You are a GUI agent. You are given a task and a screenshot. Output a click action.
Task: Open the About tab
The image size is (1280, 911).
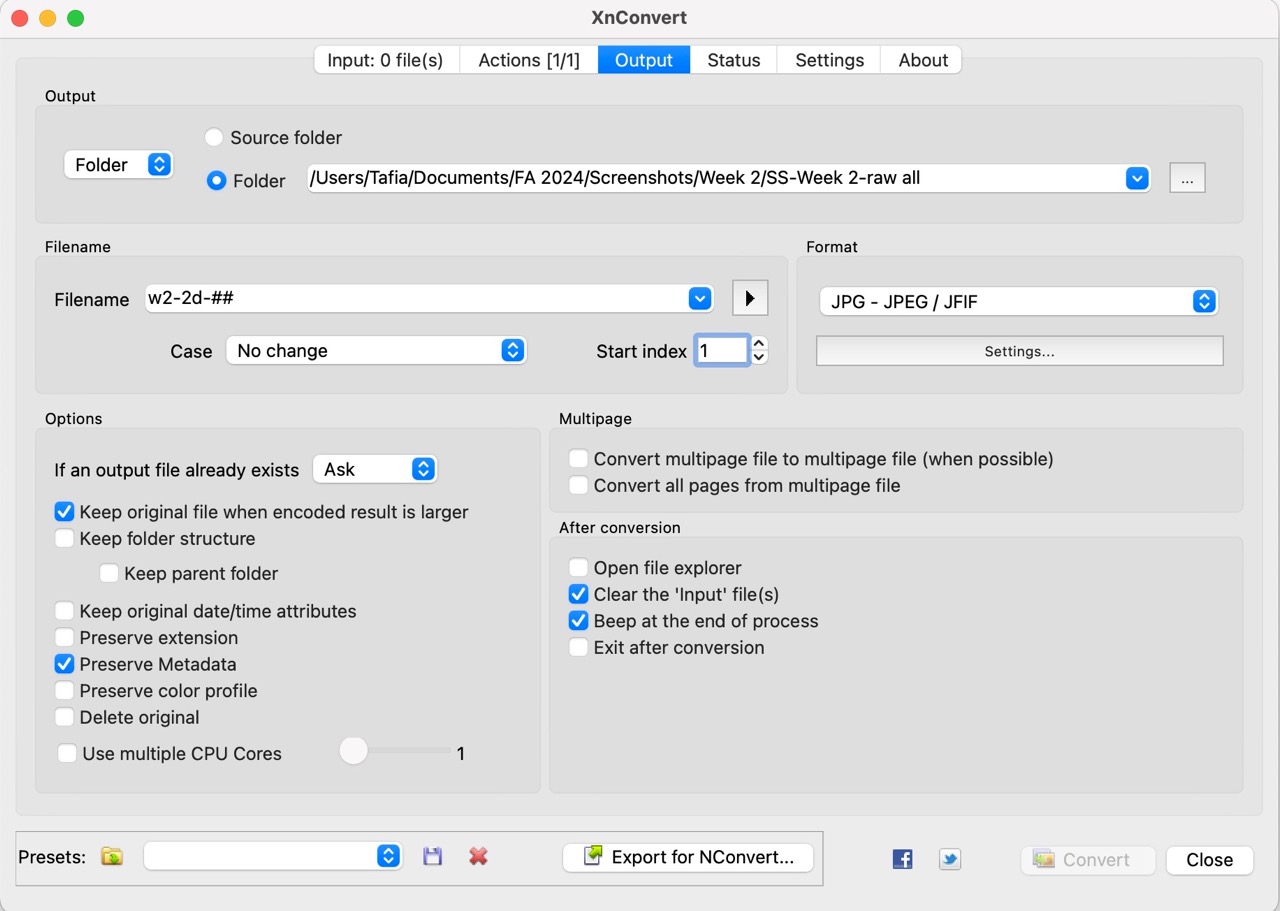(x=923, y=60)
